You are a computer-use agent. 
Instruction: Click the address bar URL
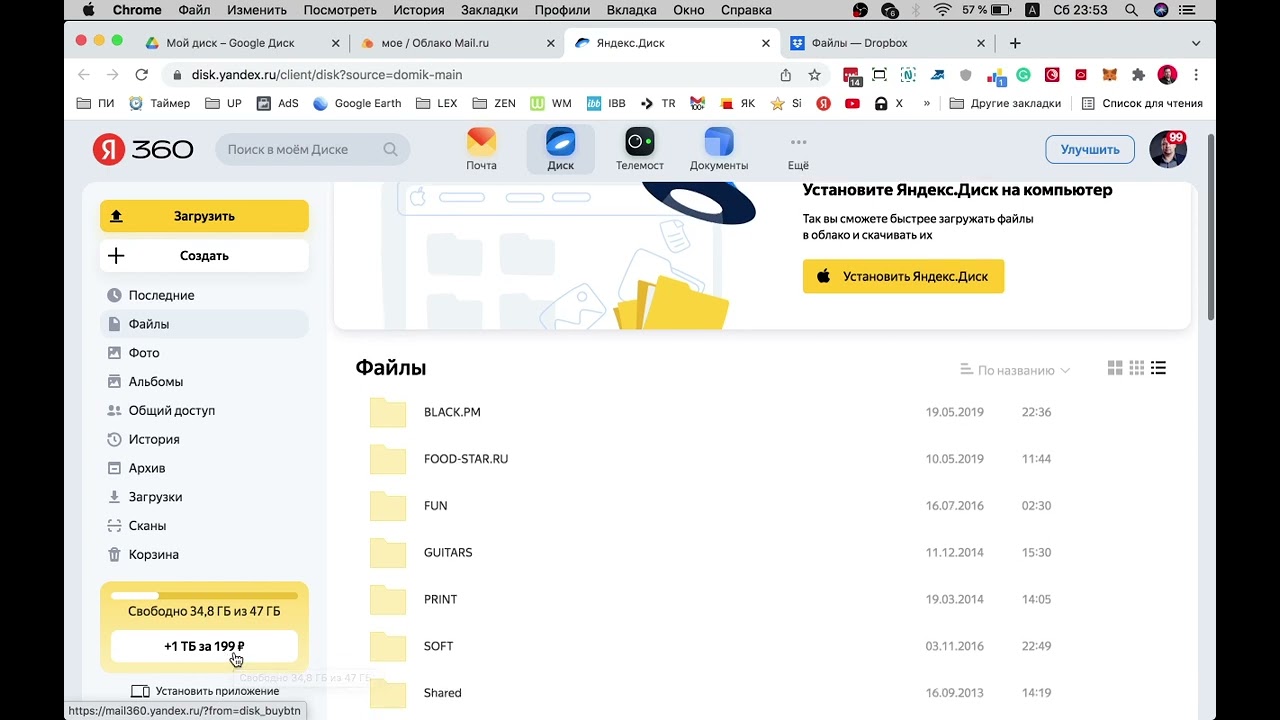[327, 75]
